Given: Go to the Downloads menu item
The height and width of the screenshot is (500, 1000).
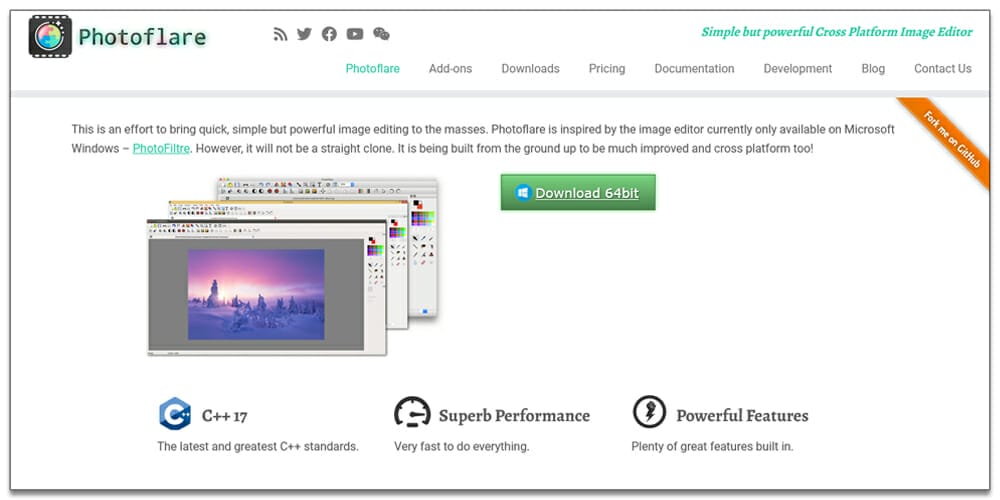Looking at the screenshot, I should [531, 69].
